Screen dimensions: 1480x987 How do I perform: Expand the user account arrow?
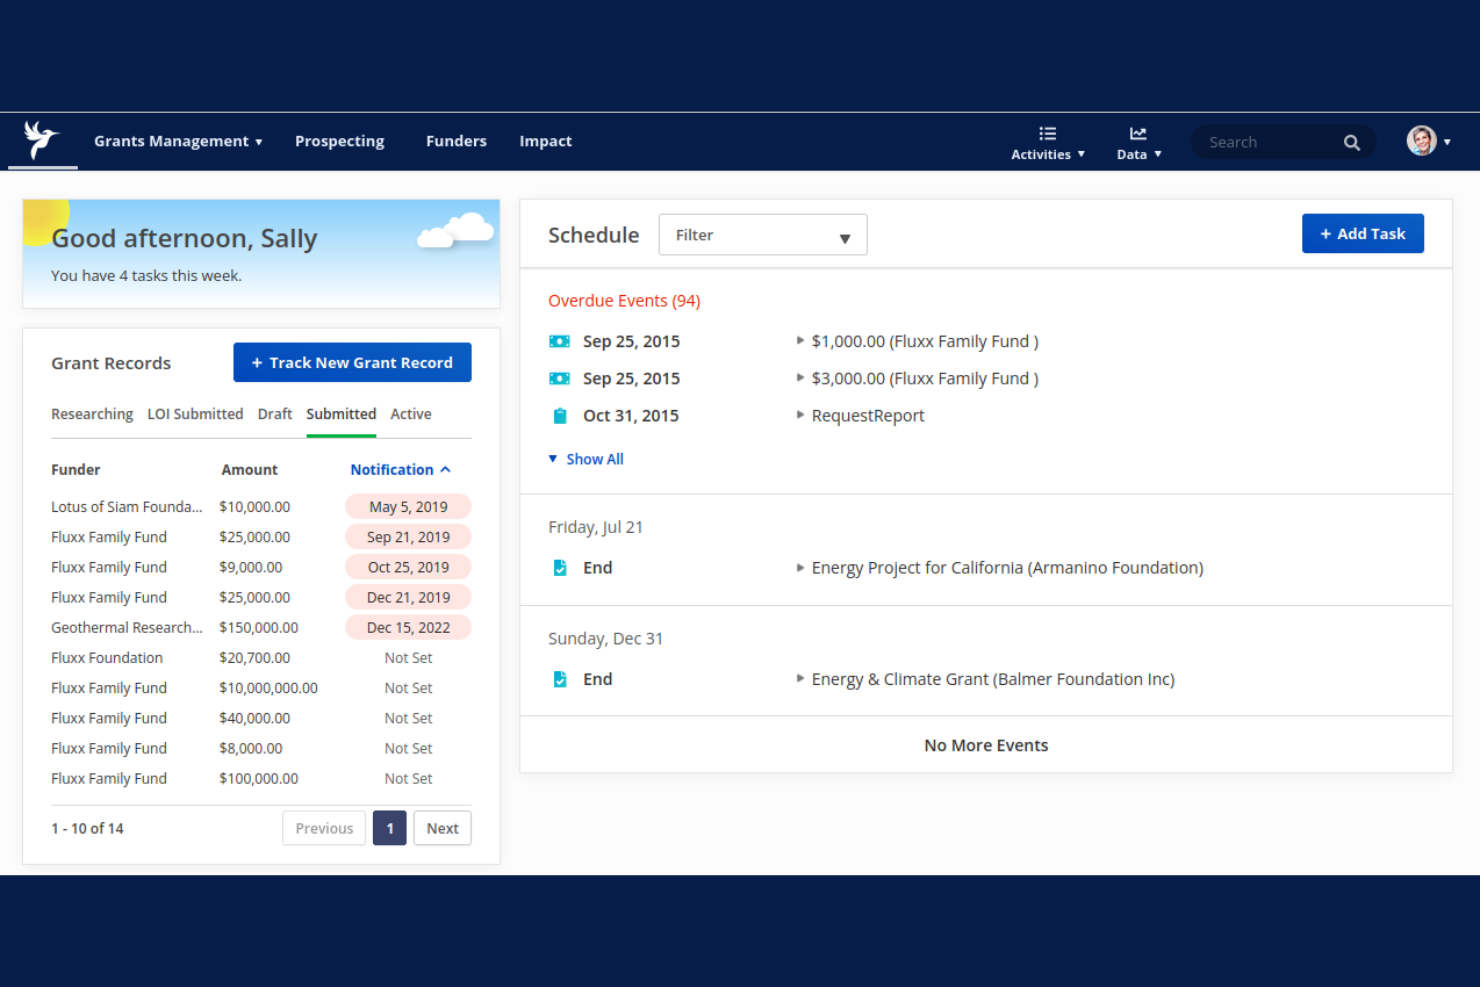[1447, 142]
